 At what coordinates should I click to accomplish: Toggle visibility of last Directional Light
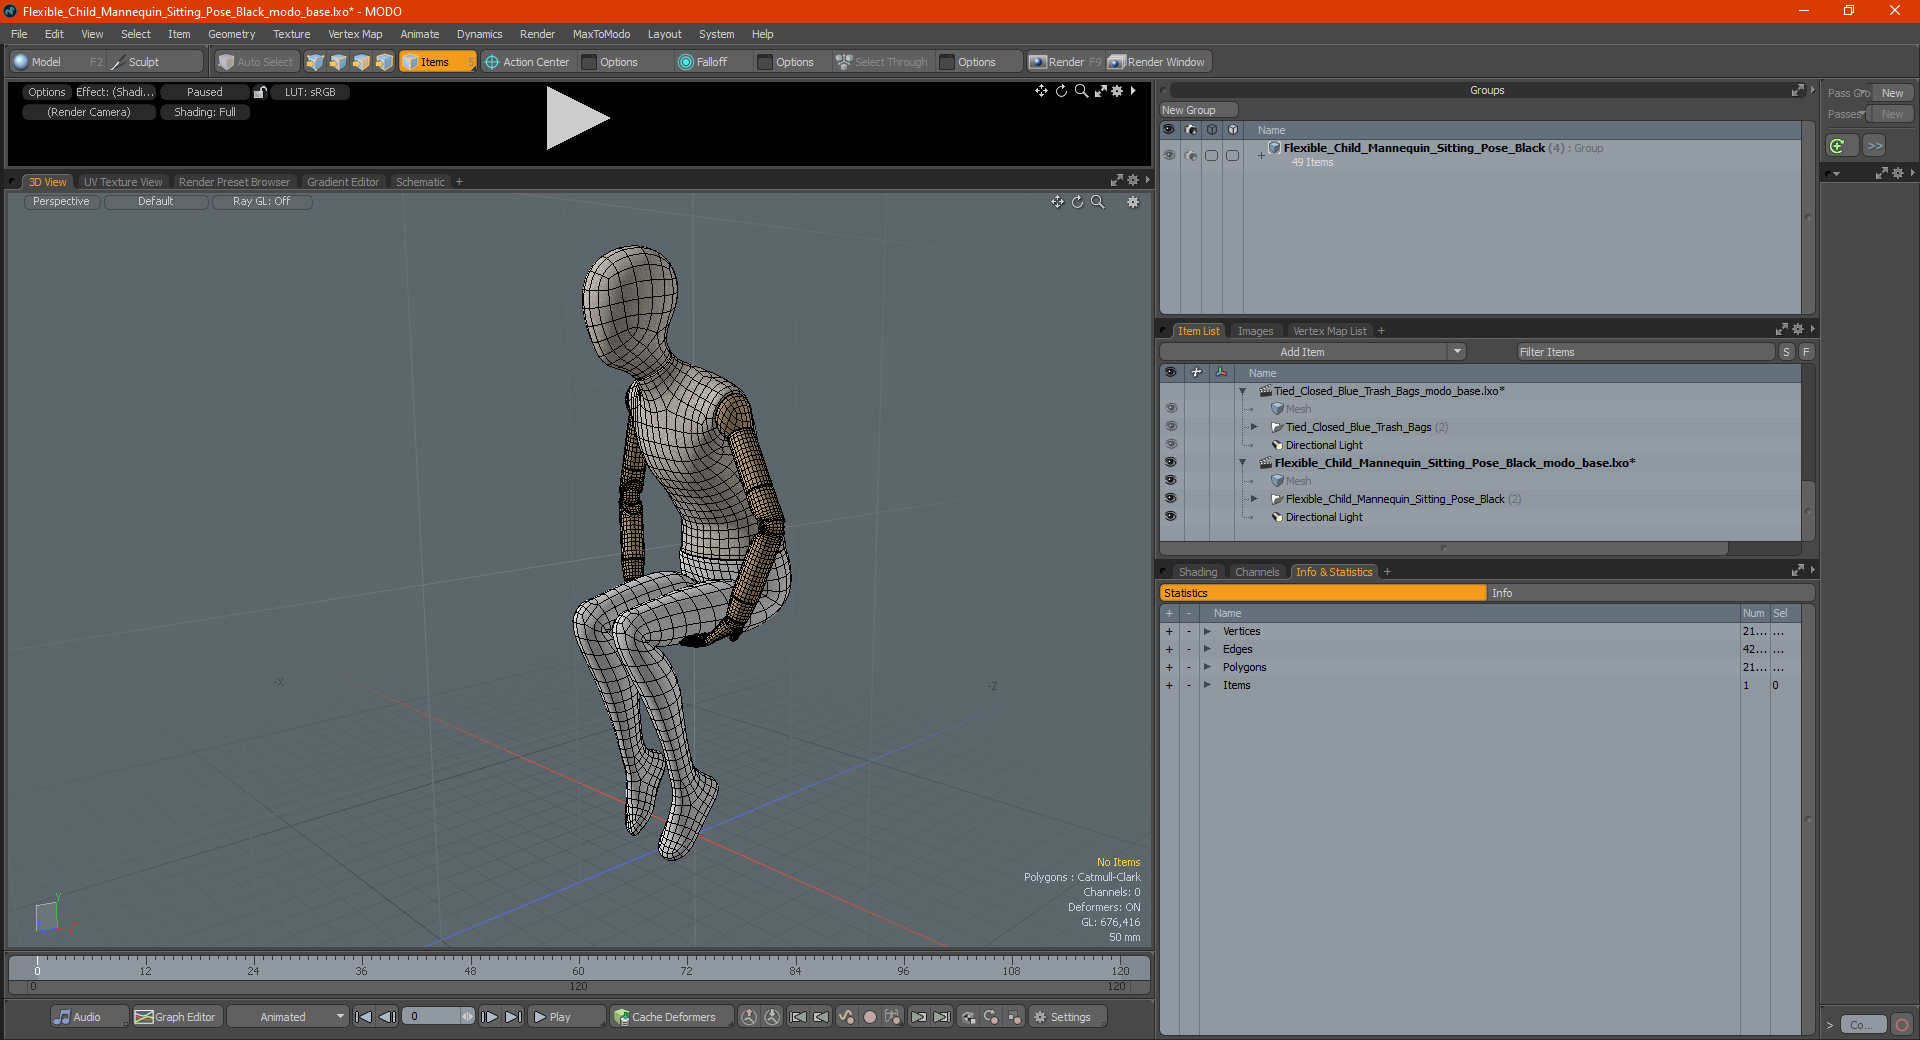click(x=1171, y=517)
